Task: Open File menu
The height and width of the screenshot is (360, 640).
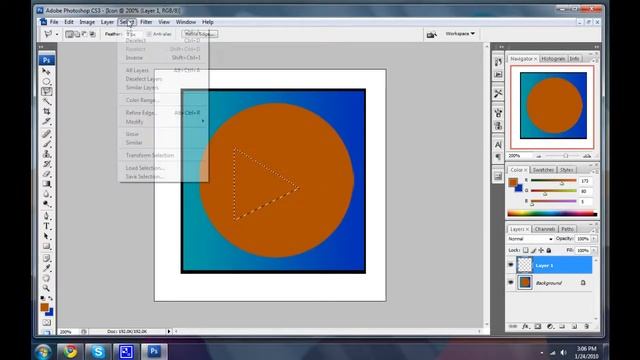Action: coord(54,22)
